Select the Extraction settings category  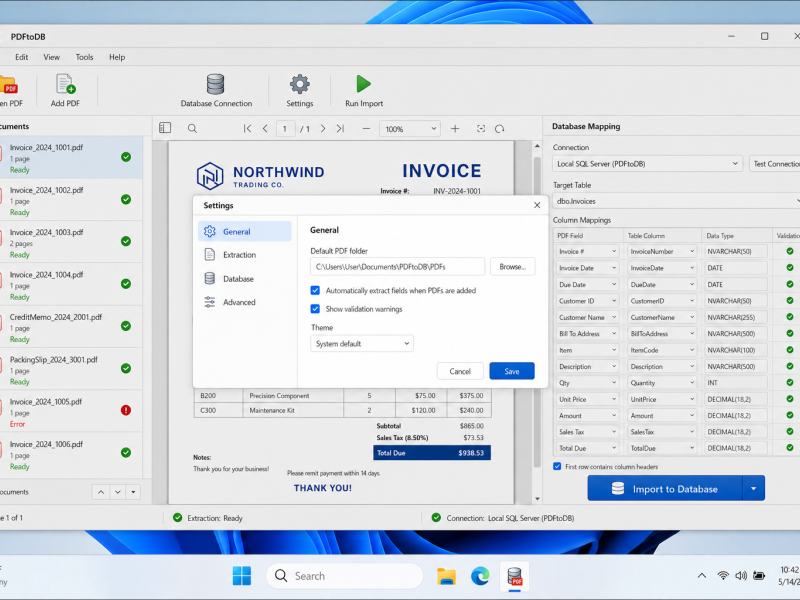click(244, 255)
